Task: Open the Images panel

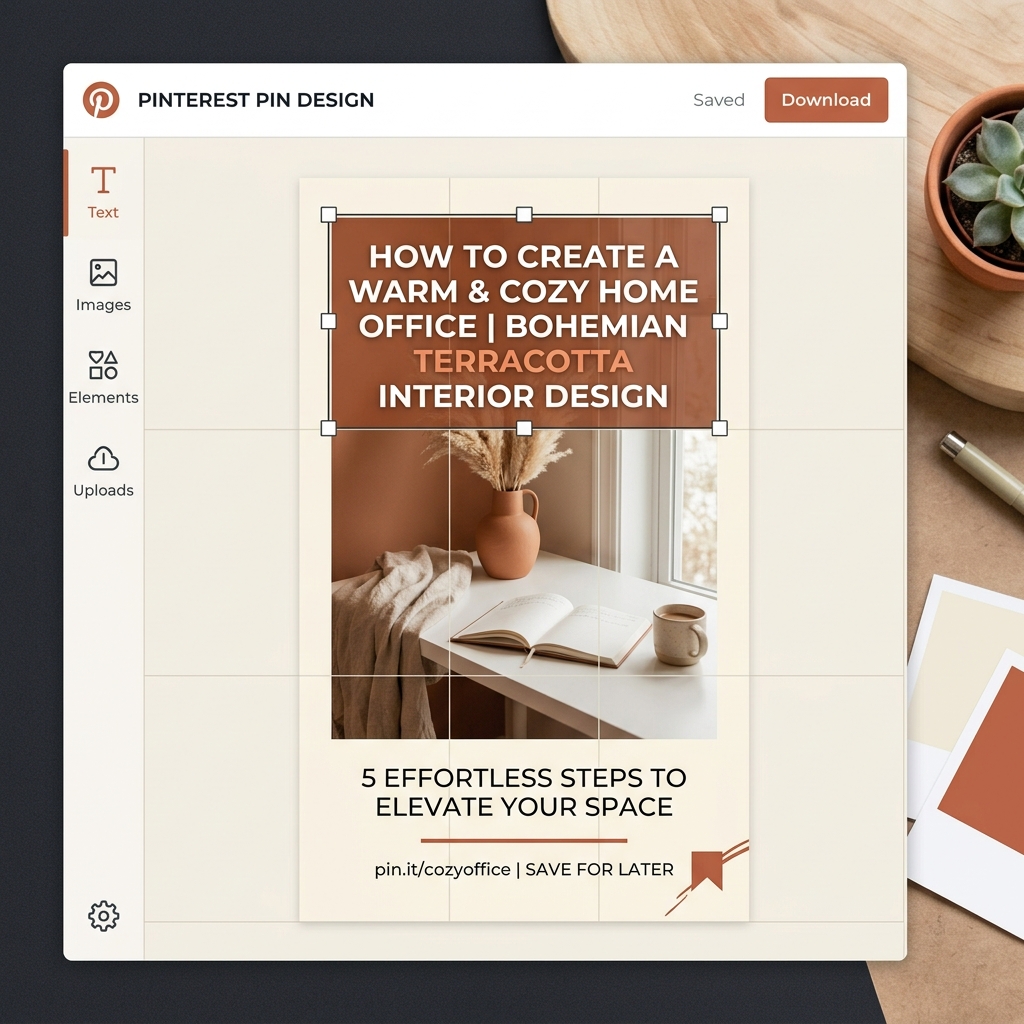Action: pyautogui.click(x=103, y=285)
